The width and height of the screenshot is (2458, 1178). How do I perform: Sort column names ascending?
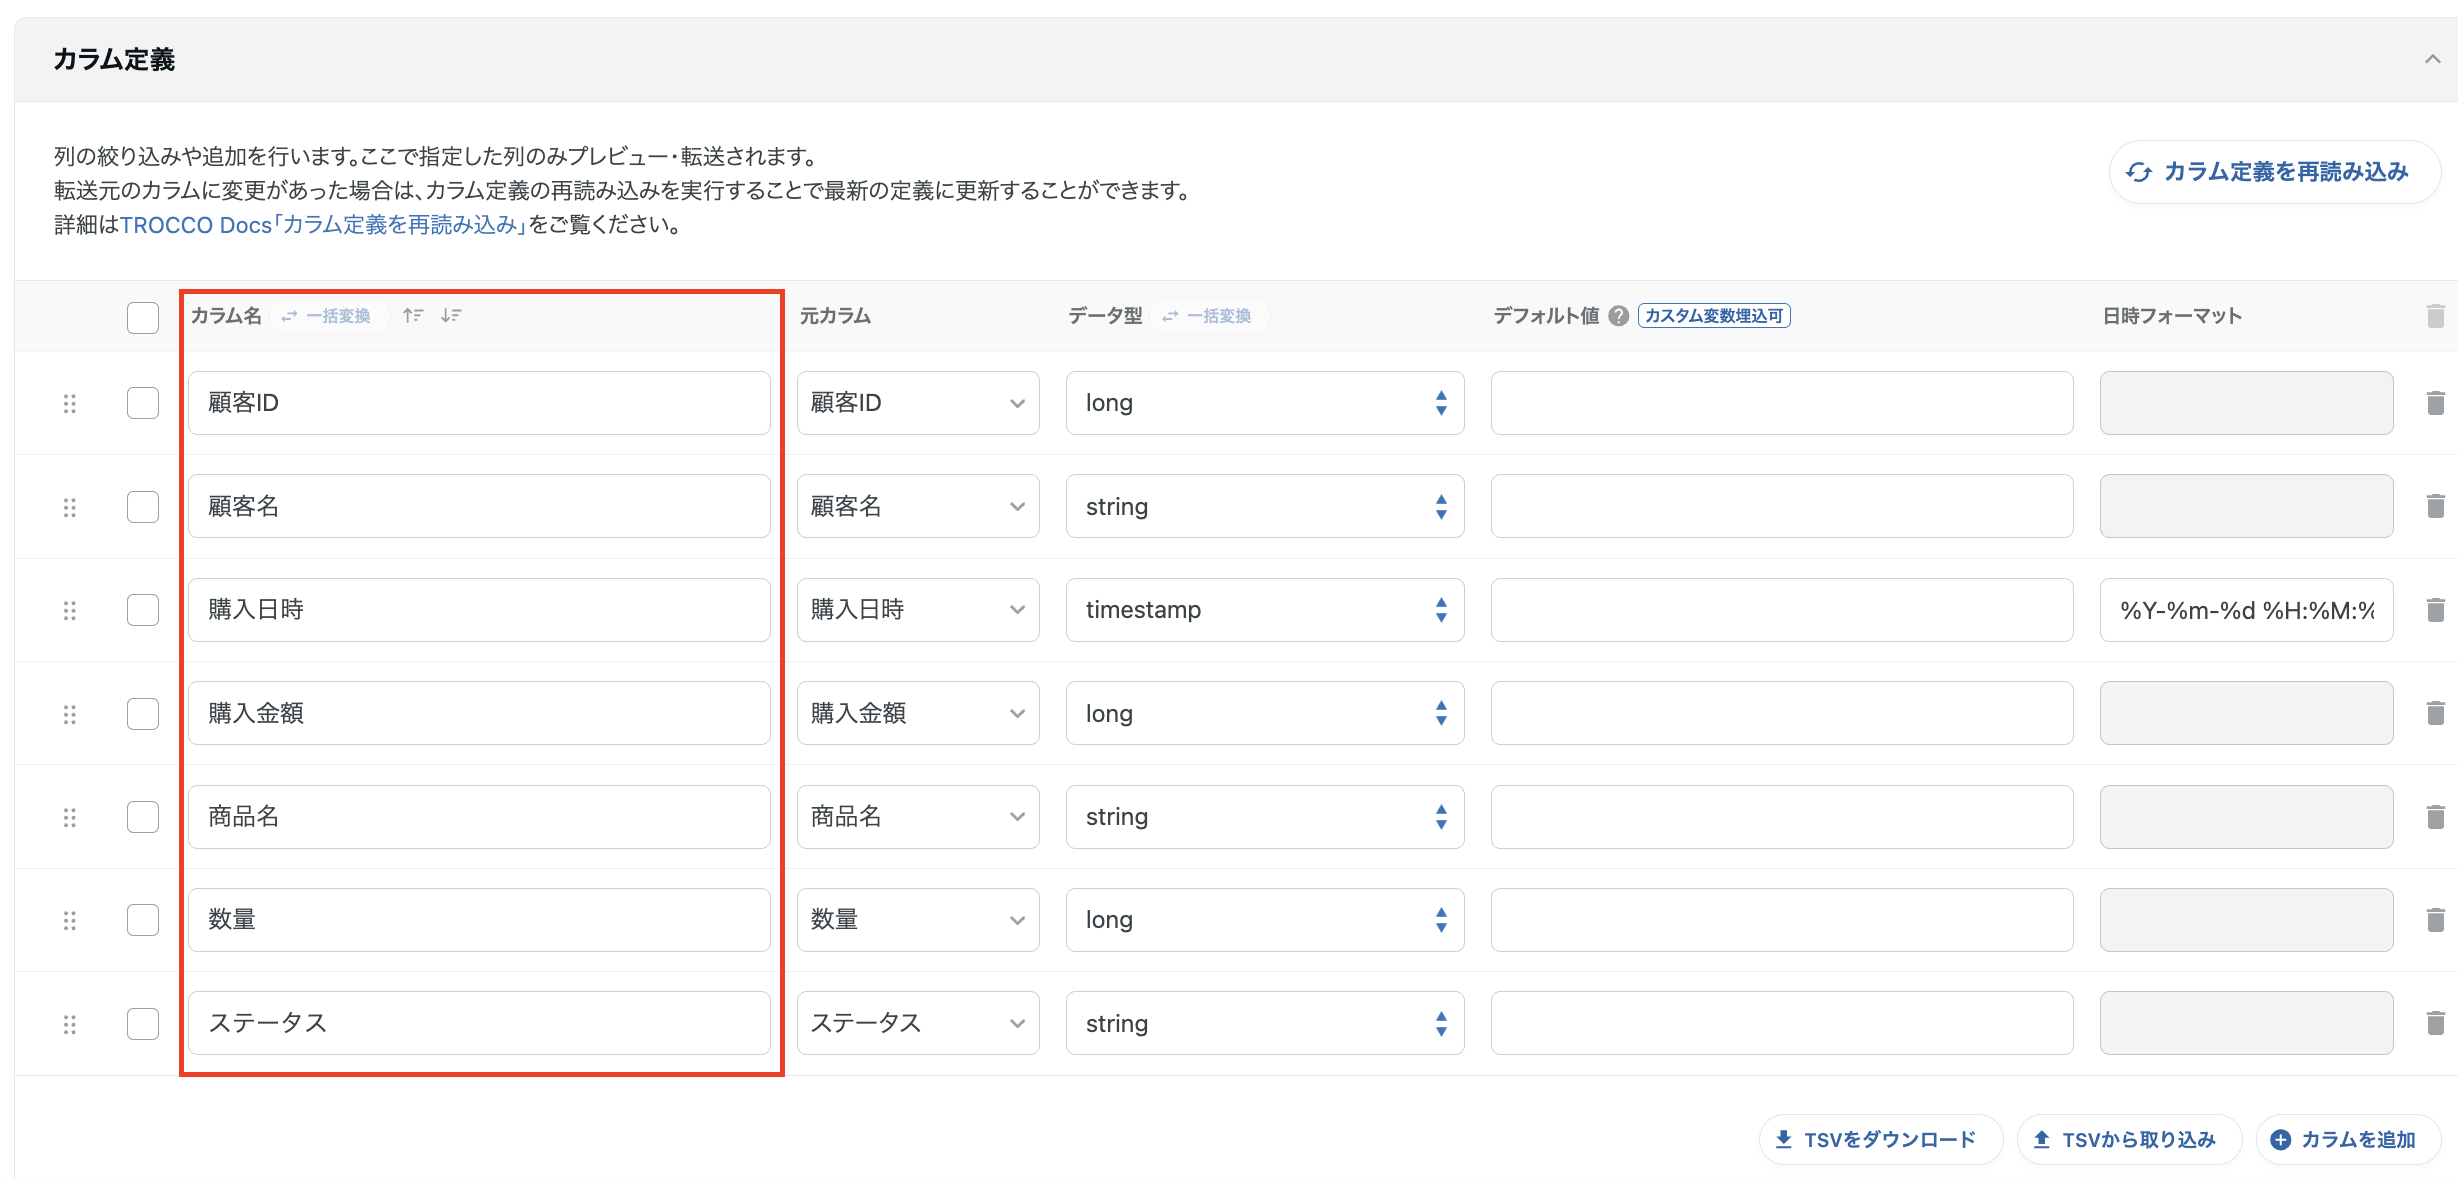[413, 316]
